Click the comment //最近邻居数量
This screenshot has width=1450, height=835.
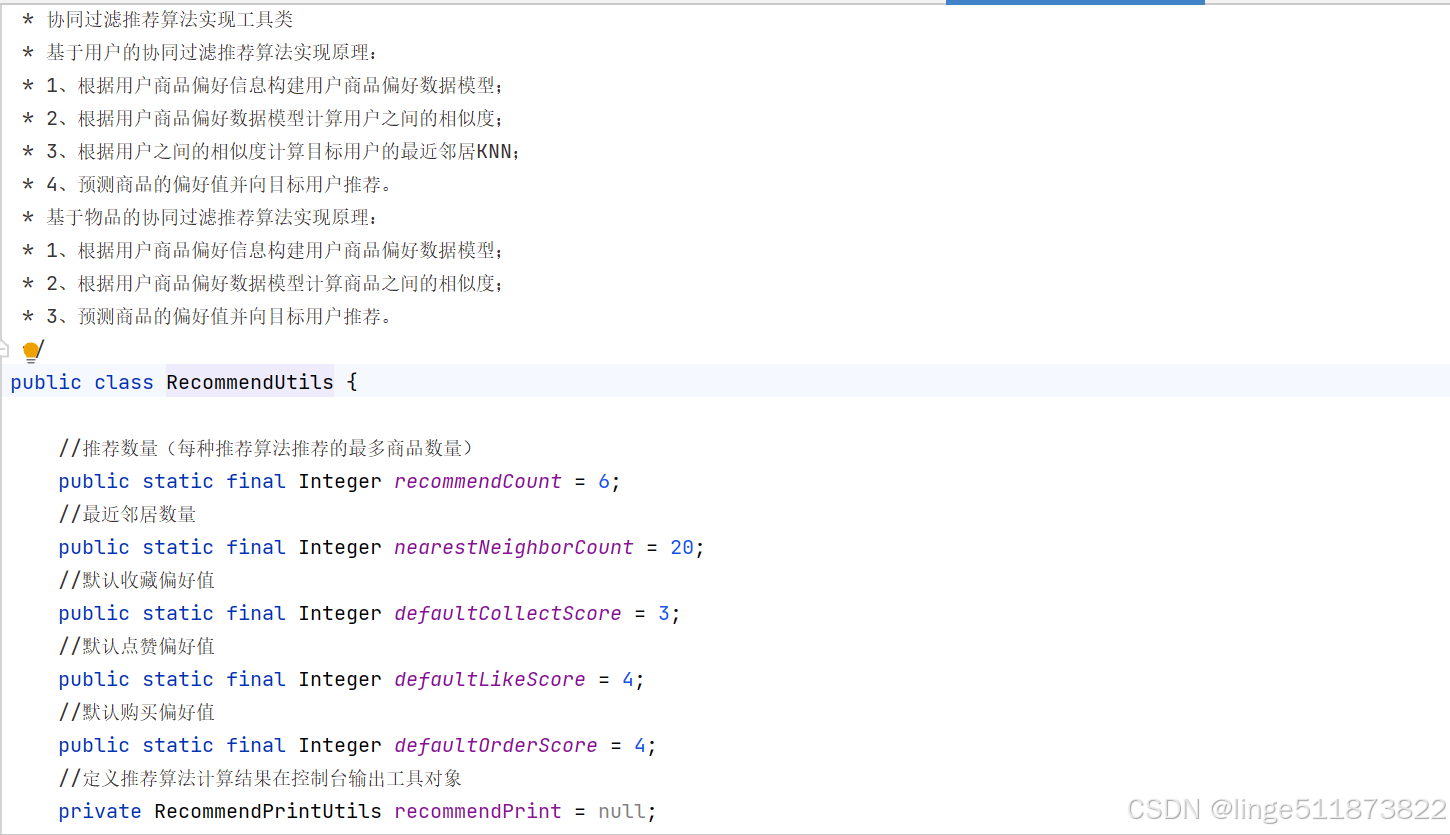pos(127,514)
